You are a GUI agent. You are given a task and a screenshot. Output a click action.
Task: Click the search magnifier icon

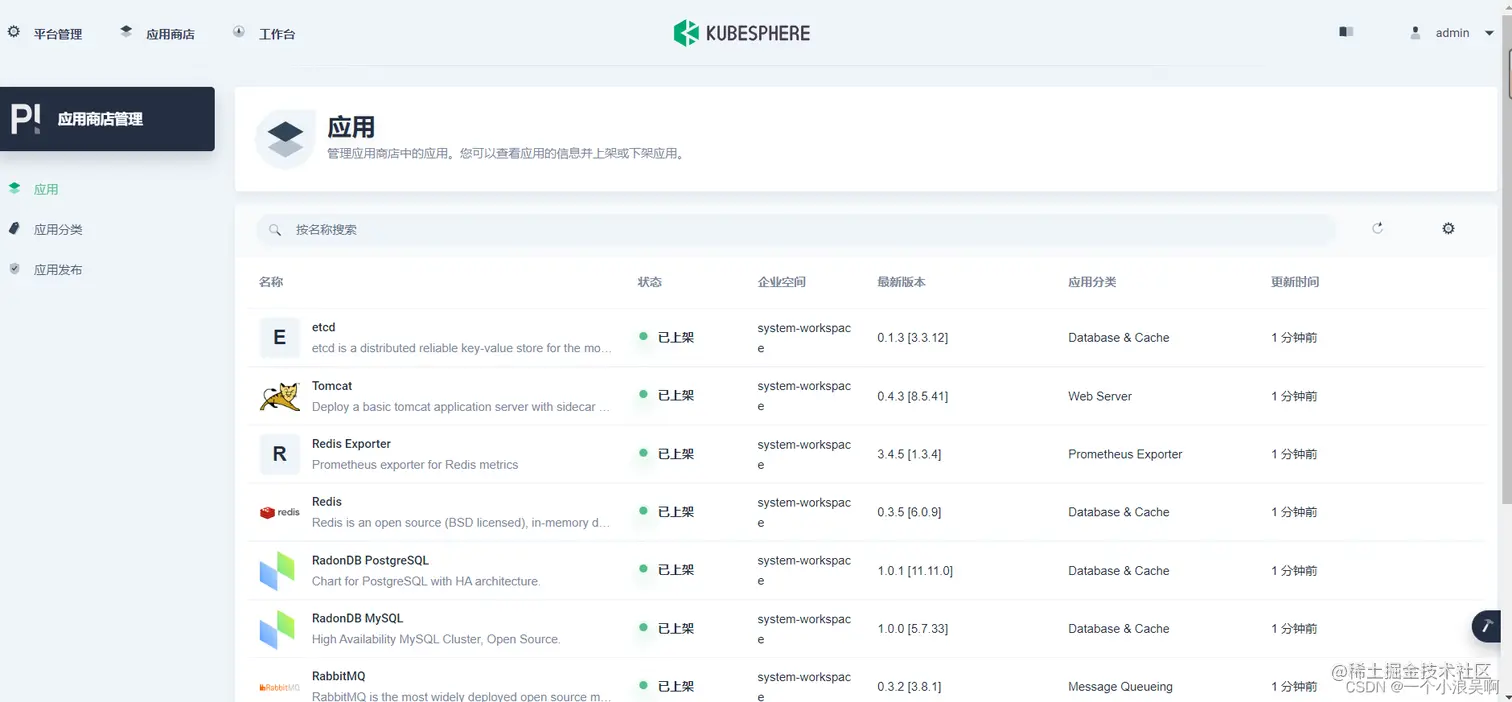pyautogui.click(x=275, y=230)
